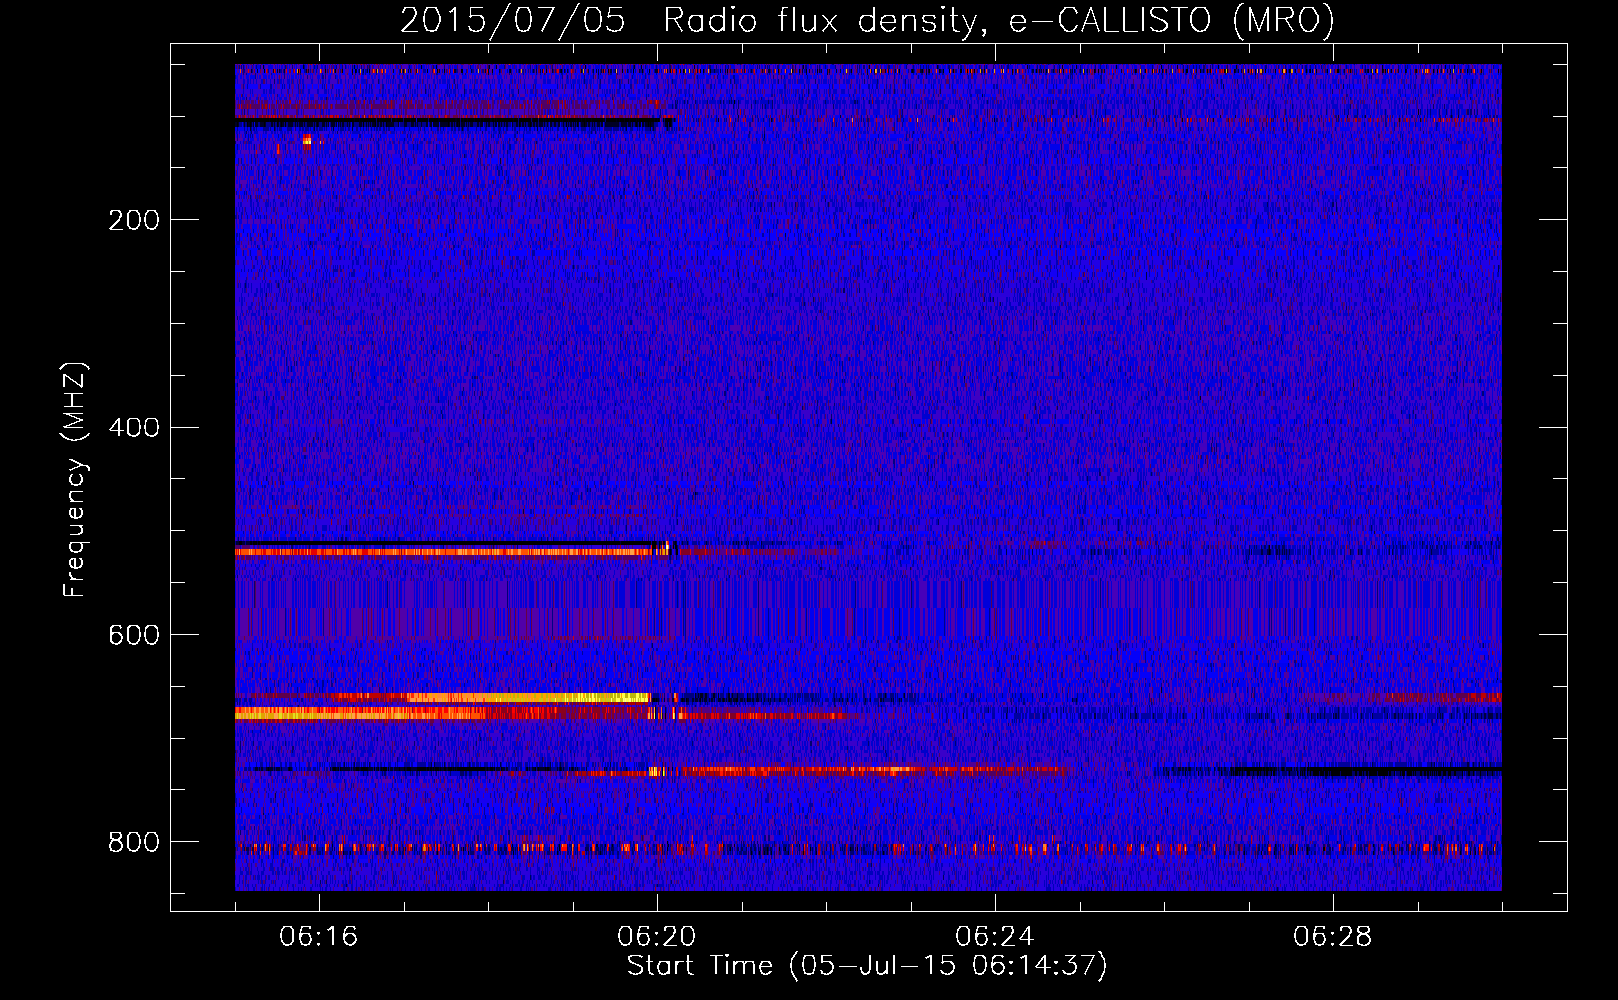Click the 06:16 time tick label
Viewport: 1618px width, 1000px height.
click(319, 937)
